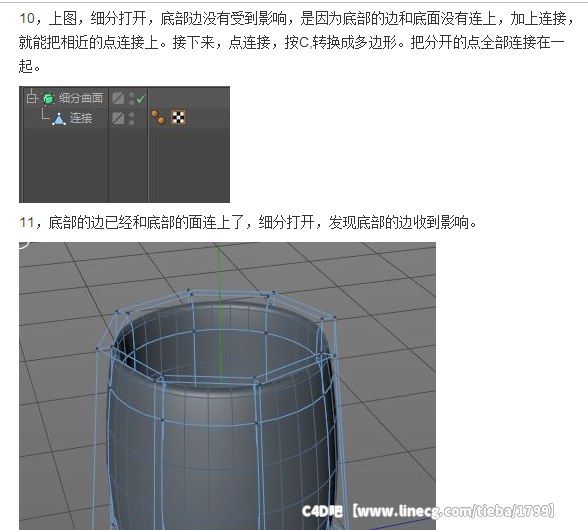Click the blue triangle 连接 object icon

(59, 119)
